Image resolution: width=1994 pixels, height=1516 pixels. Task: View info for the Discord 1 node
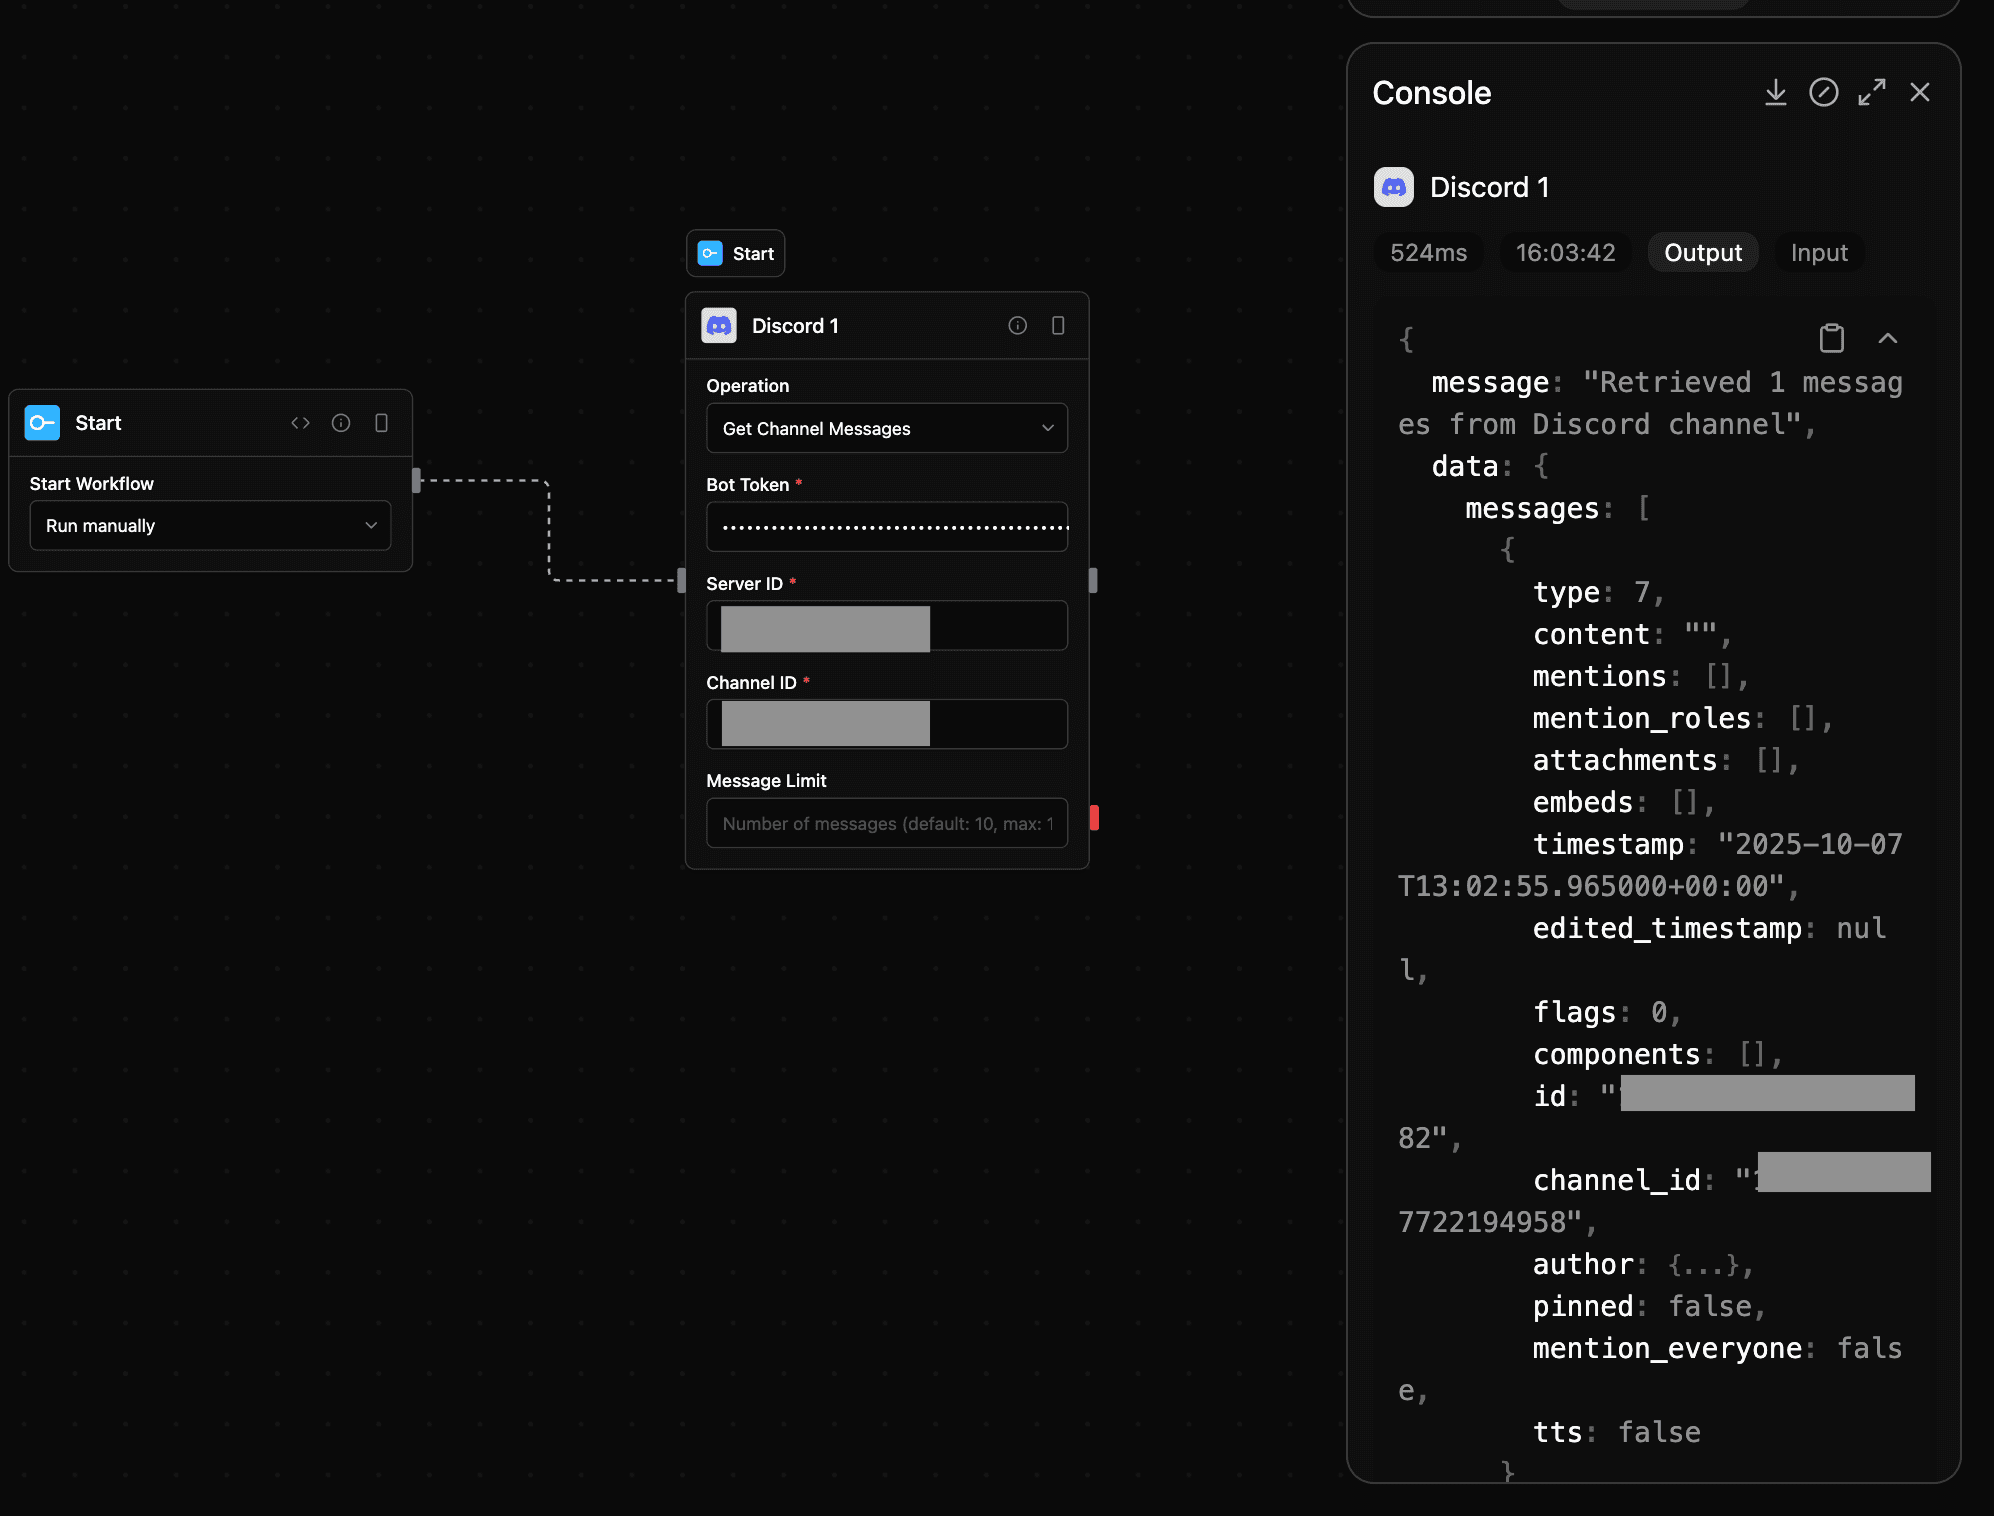click(1018, 326)
